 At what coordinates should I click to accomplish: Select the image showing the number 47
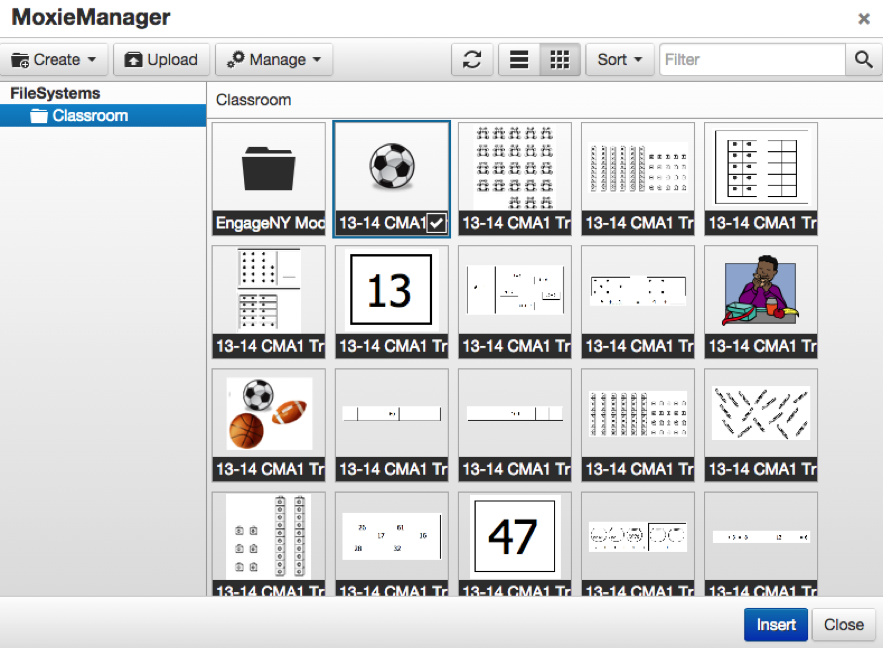[514, 535]
